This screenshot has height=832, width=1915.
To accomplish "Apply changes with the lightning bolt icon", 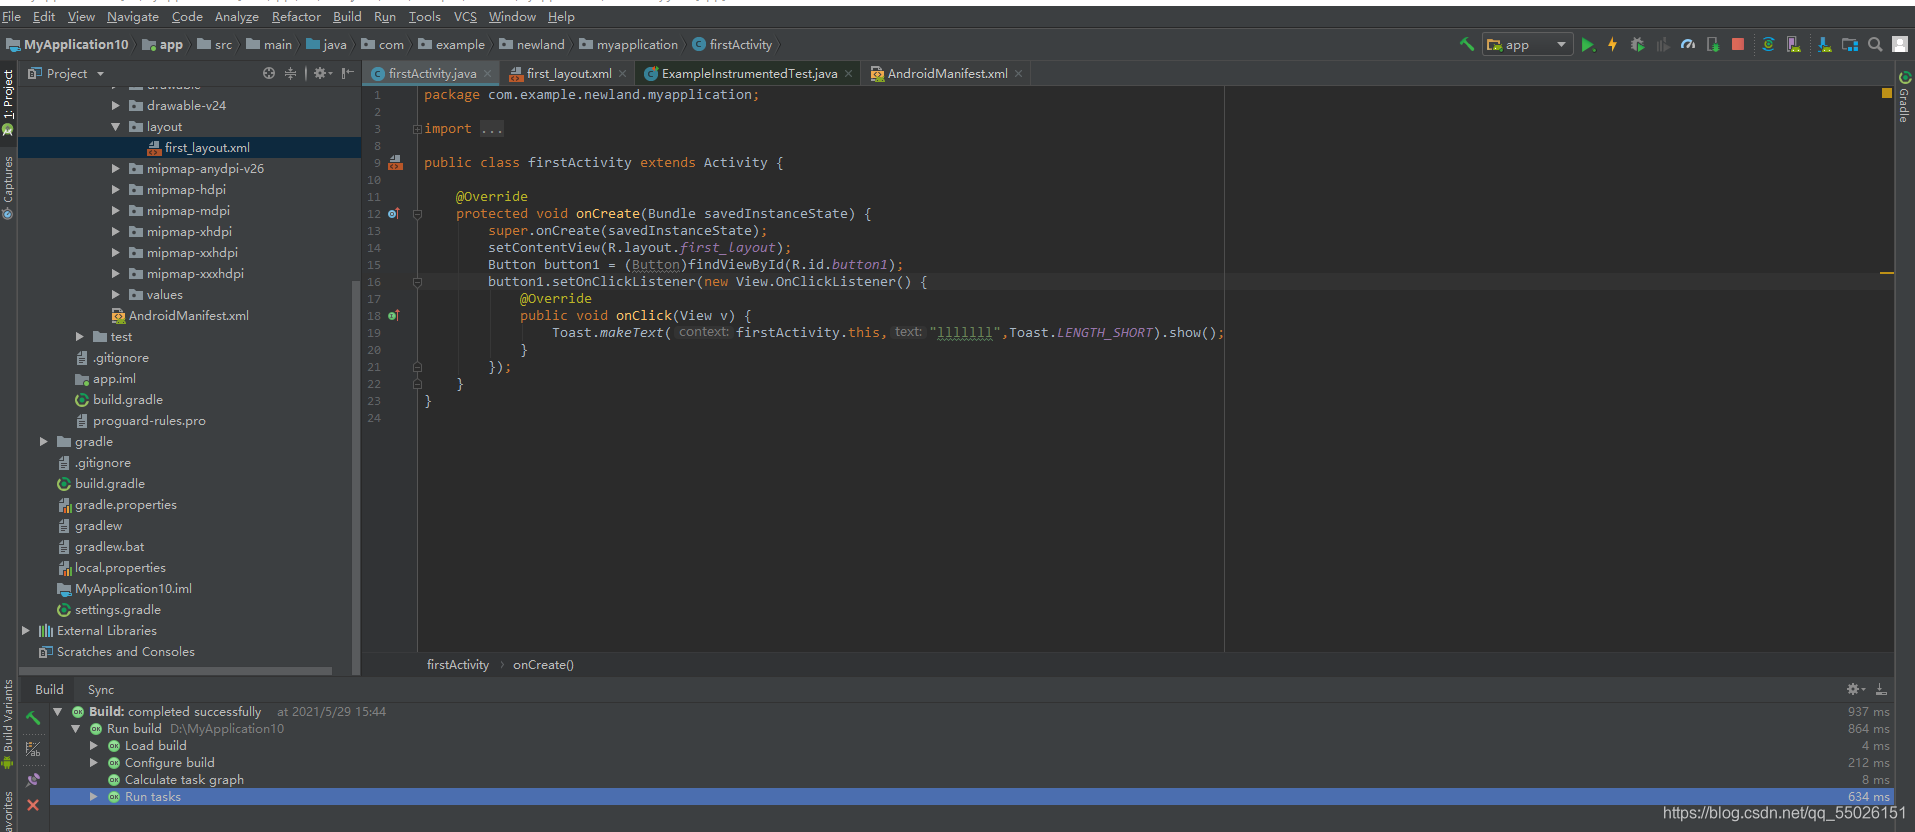I will click(1612, 44).
